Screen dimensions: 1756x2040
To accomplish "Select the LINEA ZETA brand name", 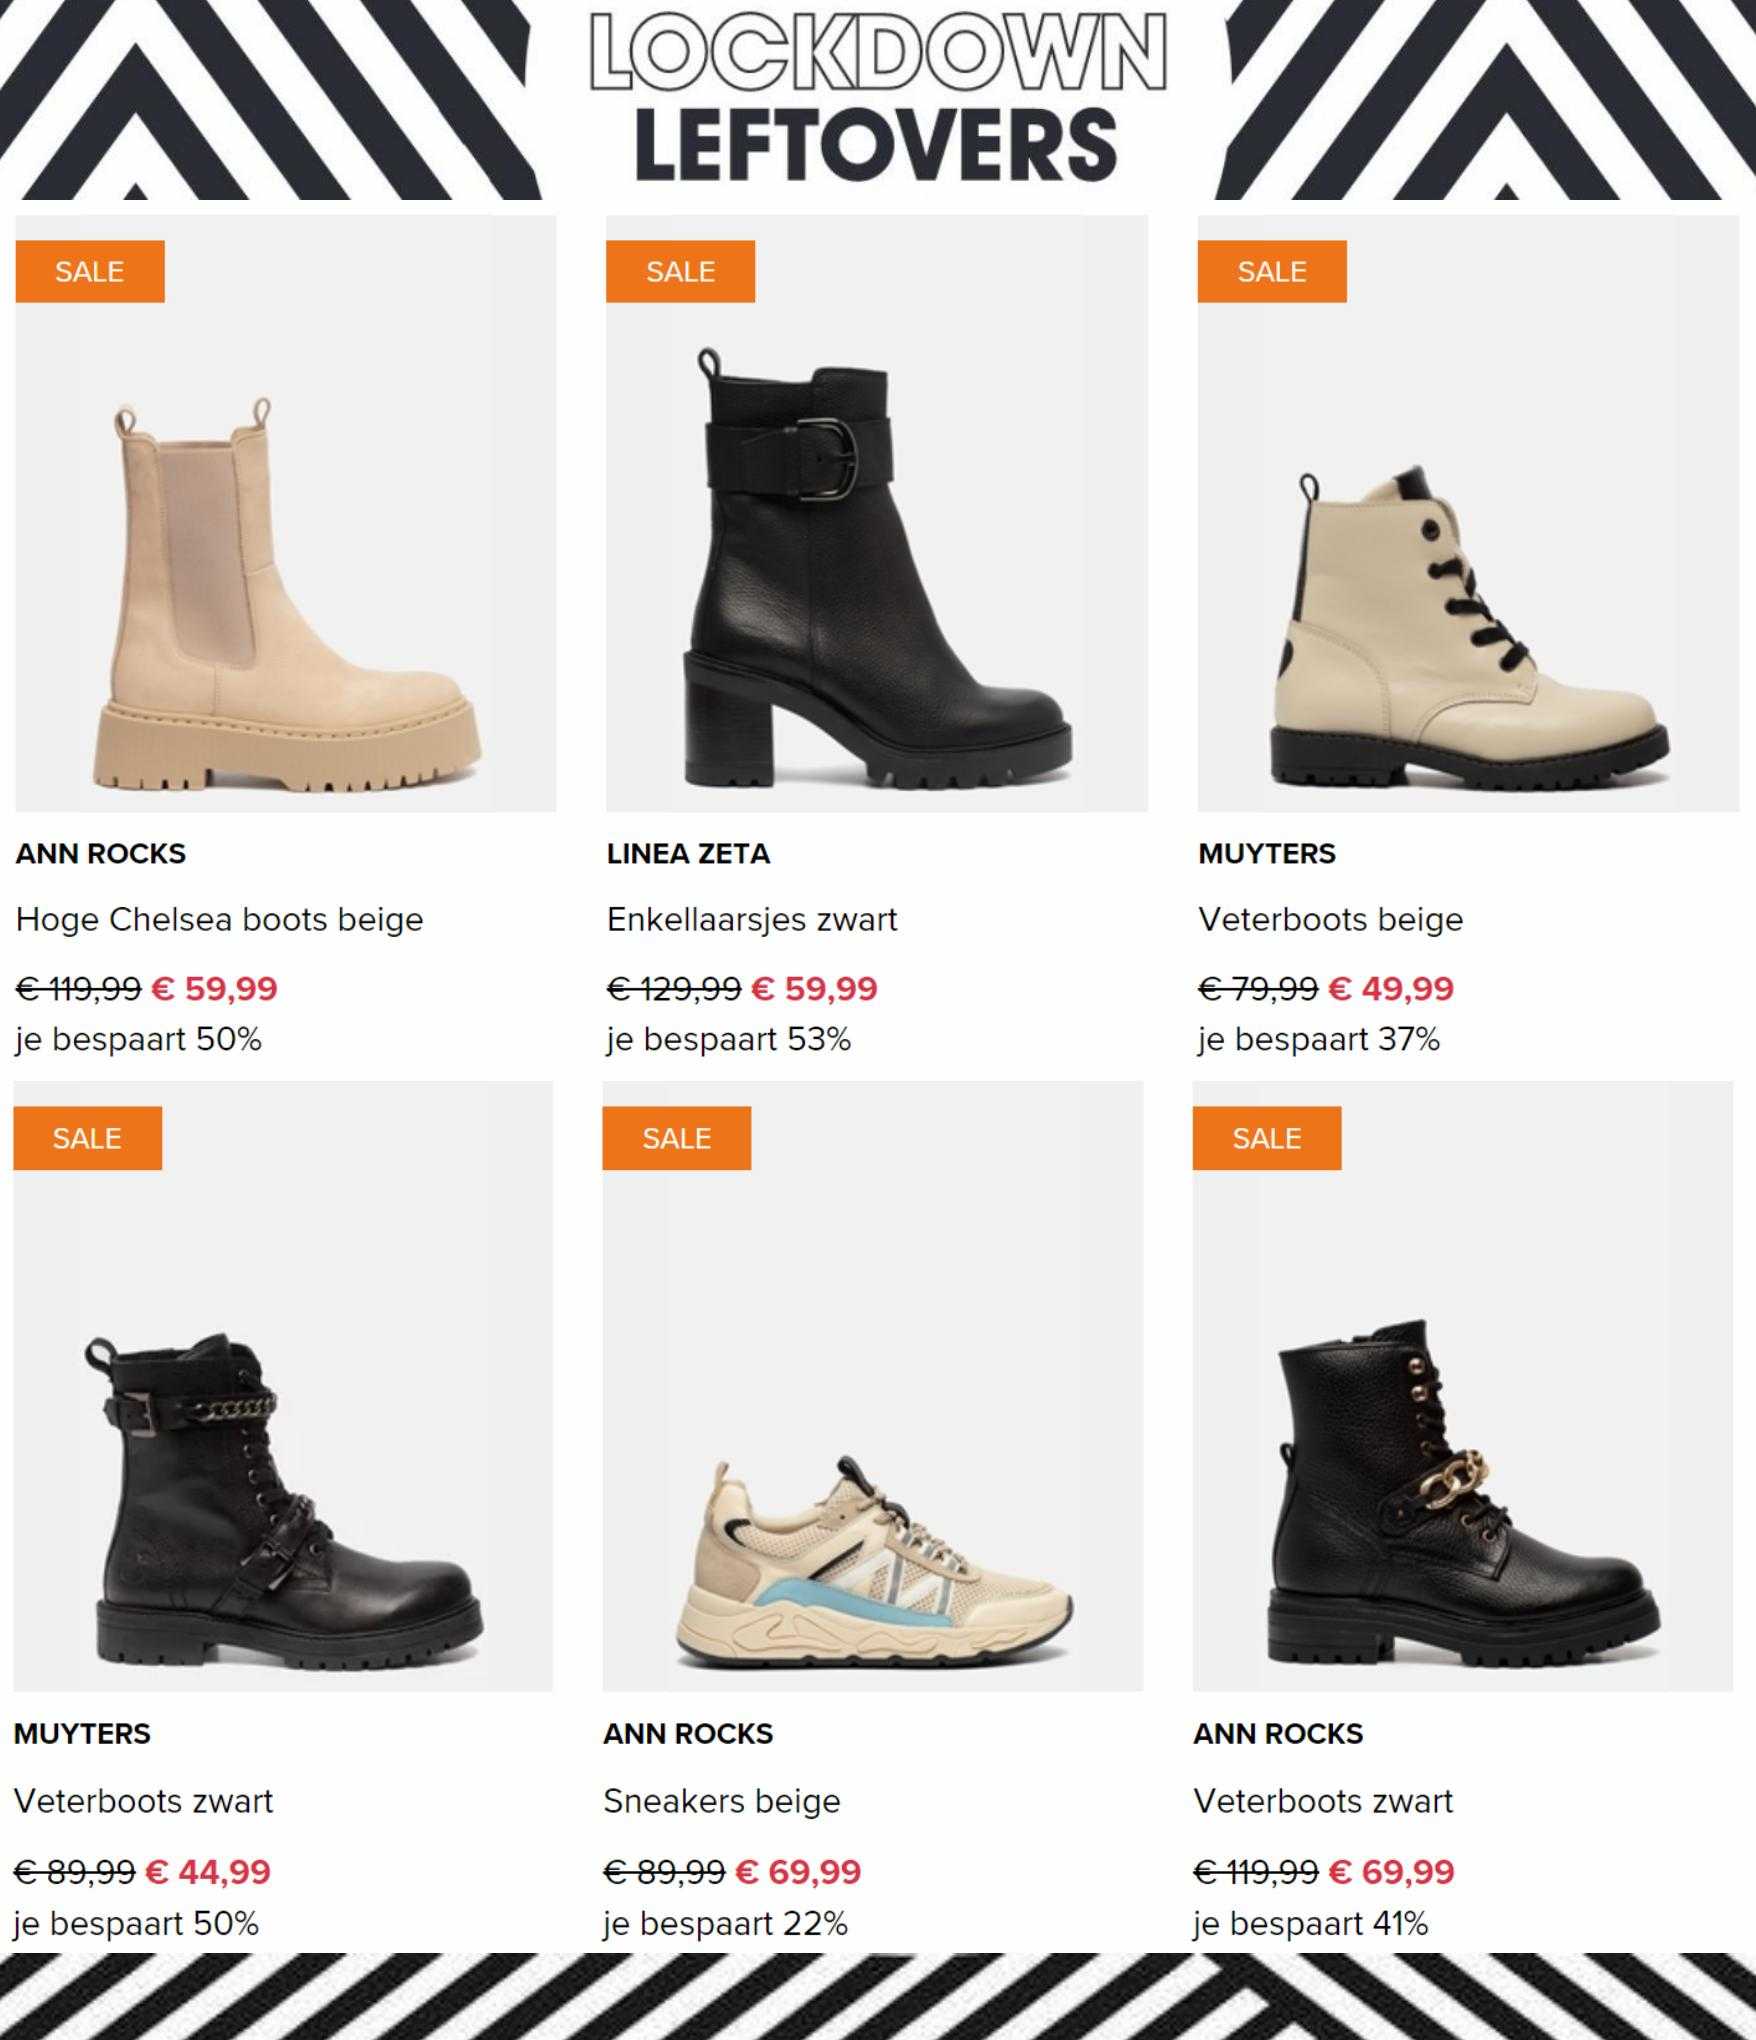I will [688, 853].
